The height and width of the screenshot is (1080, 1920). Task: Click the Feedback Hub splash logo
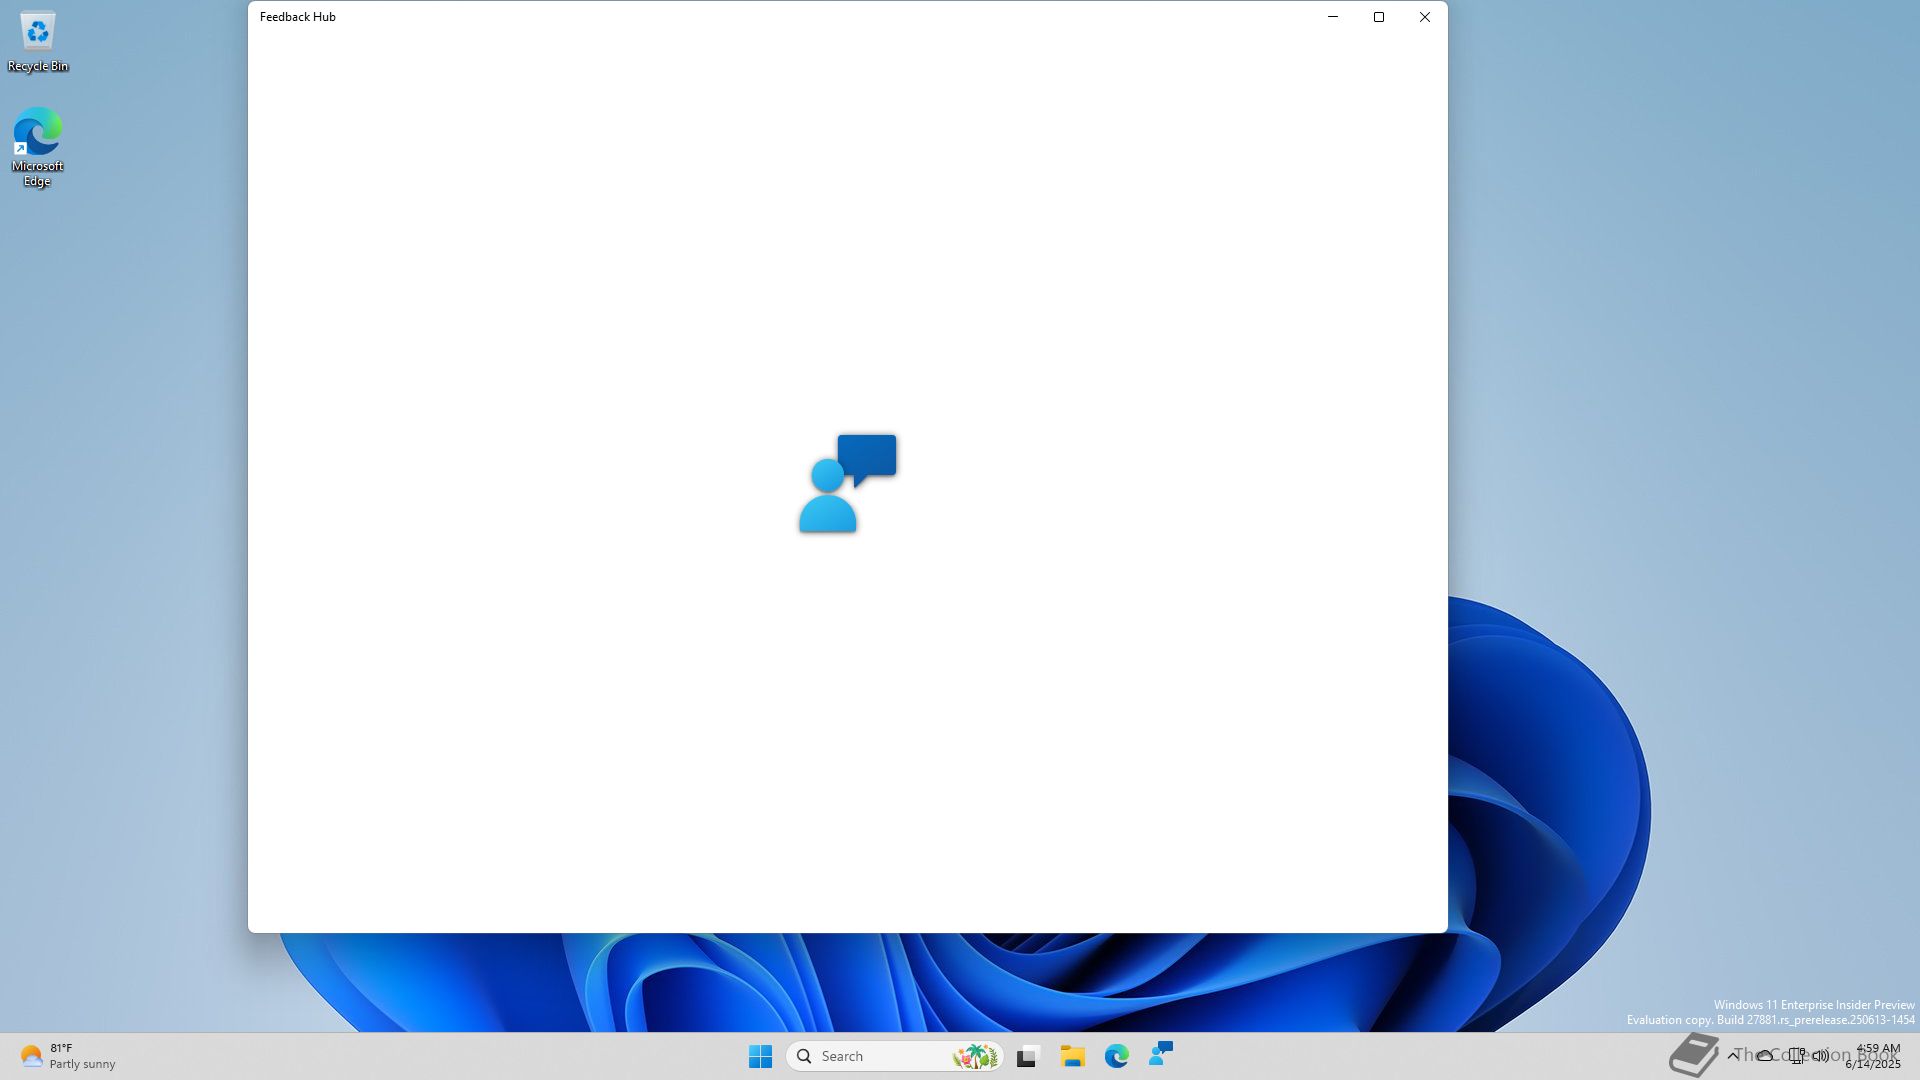click(x=847, y=483)
